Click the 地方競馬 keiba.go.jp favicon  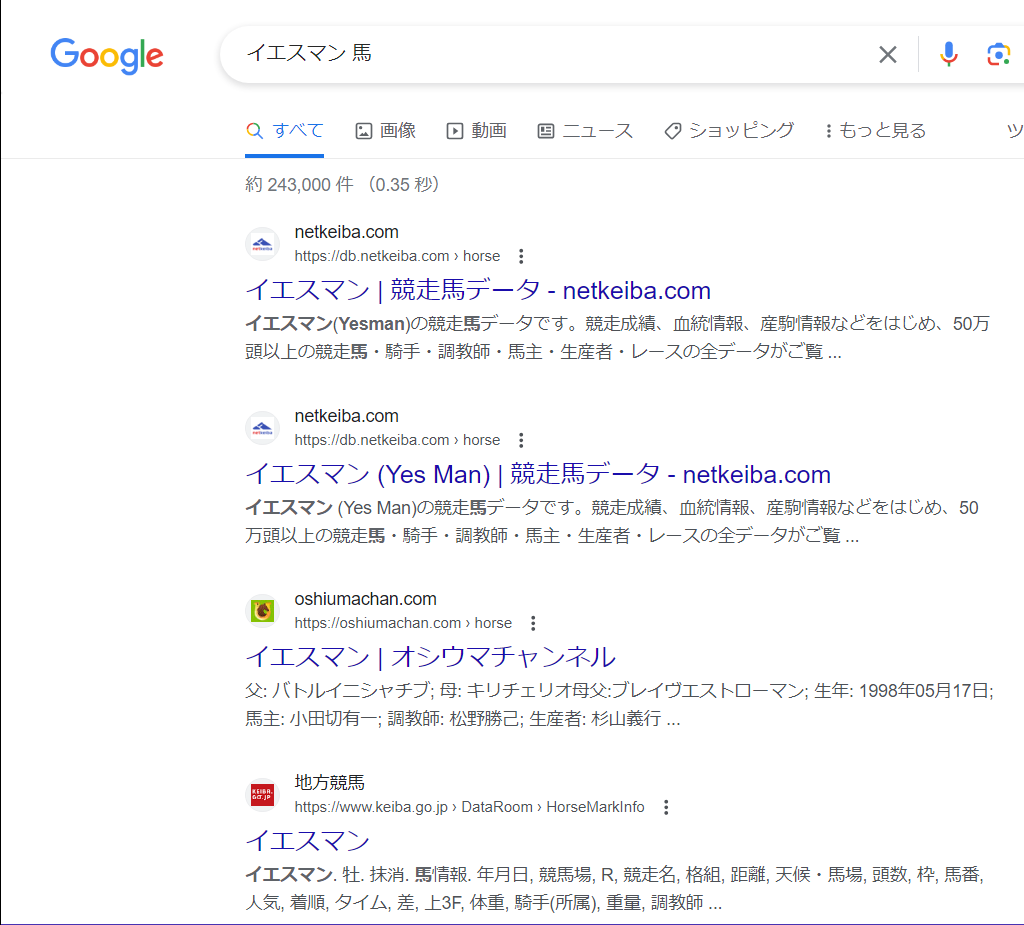pos(263,795)
